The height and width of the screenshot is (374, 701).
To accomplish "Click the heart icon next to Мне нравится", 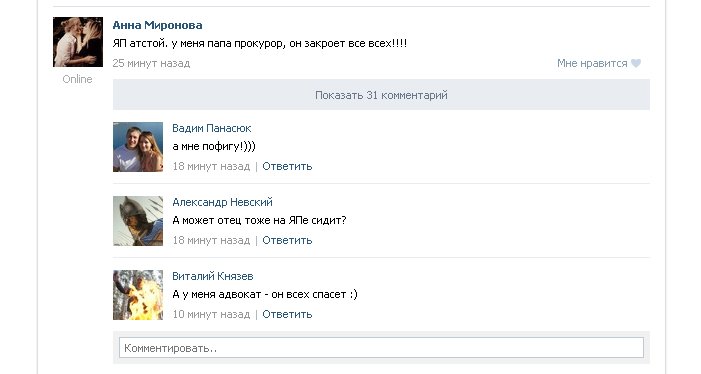I will [x=636, y=63].
